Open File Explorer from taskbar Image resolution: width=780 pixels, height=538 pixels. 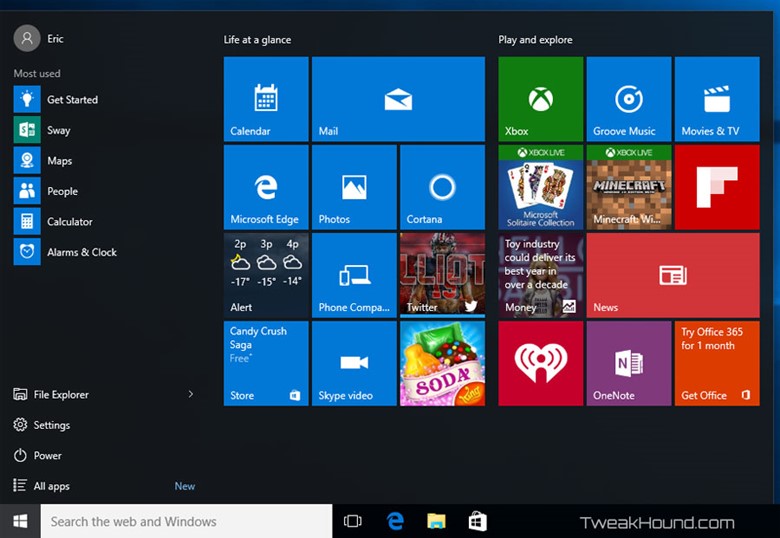[436, 521]
